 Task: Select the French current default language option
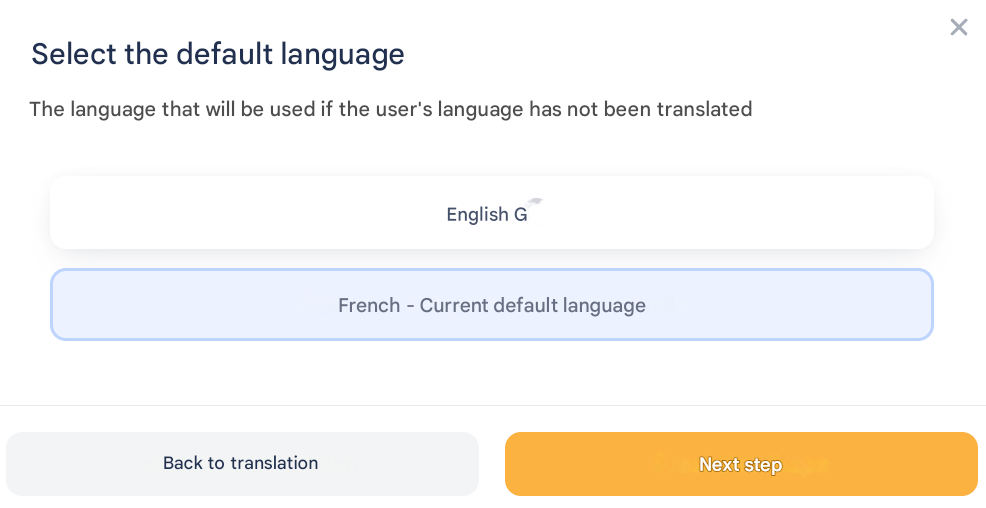tap(491, 305)
